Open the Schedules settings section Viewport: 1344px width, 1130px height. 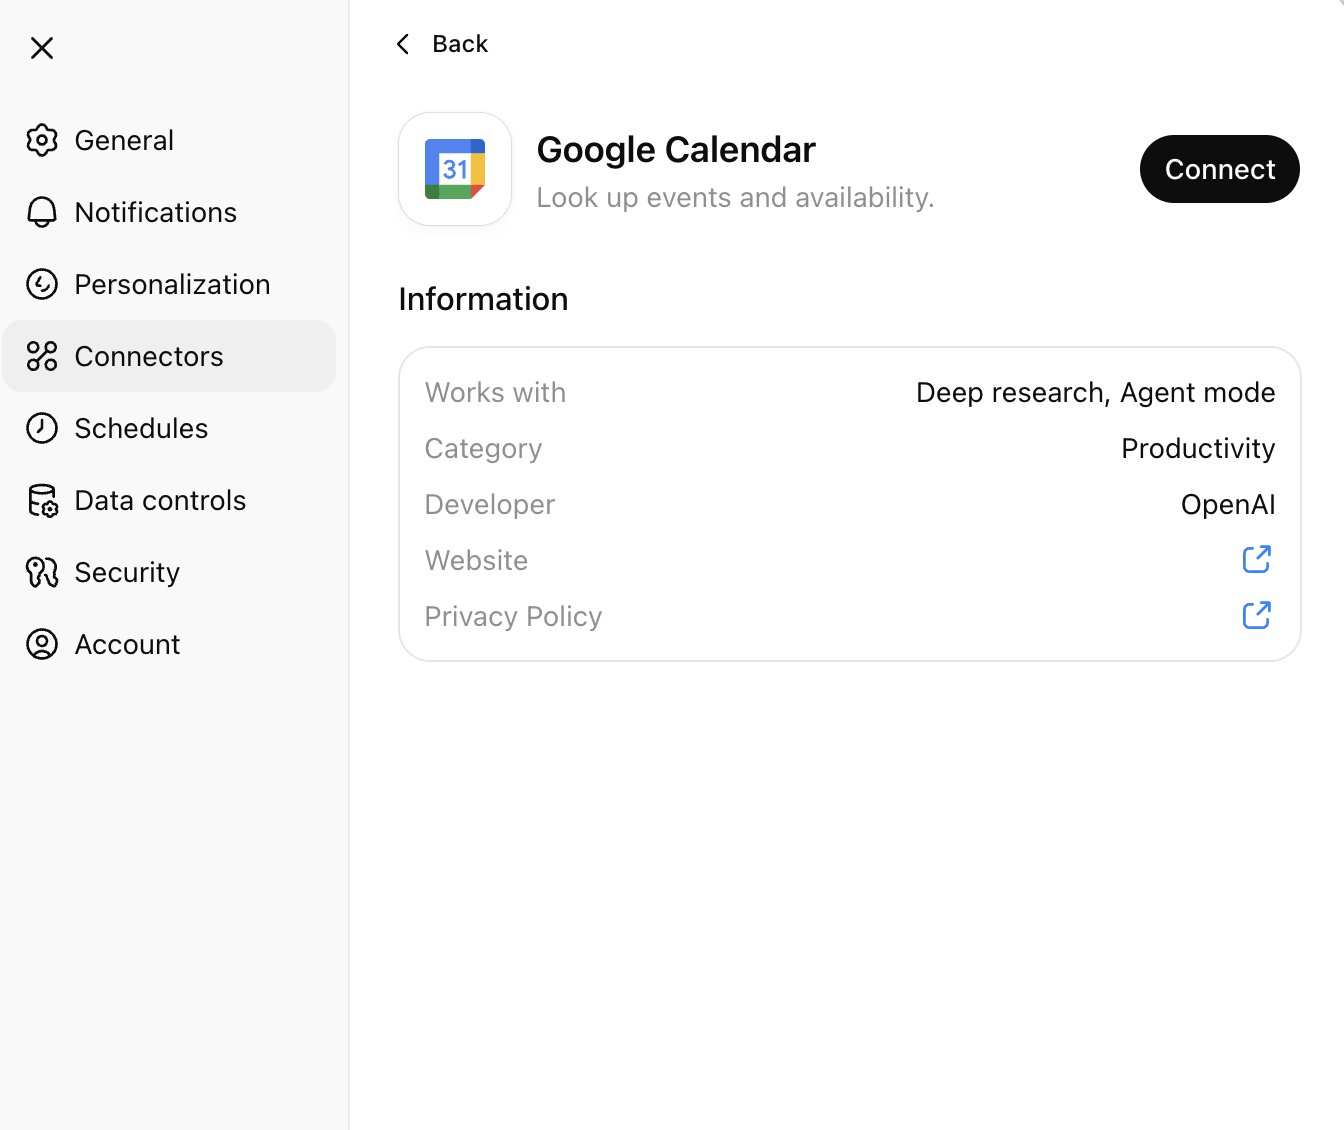141,428
